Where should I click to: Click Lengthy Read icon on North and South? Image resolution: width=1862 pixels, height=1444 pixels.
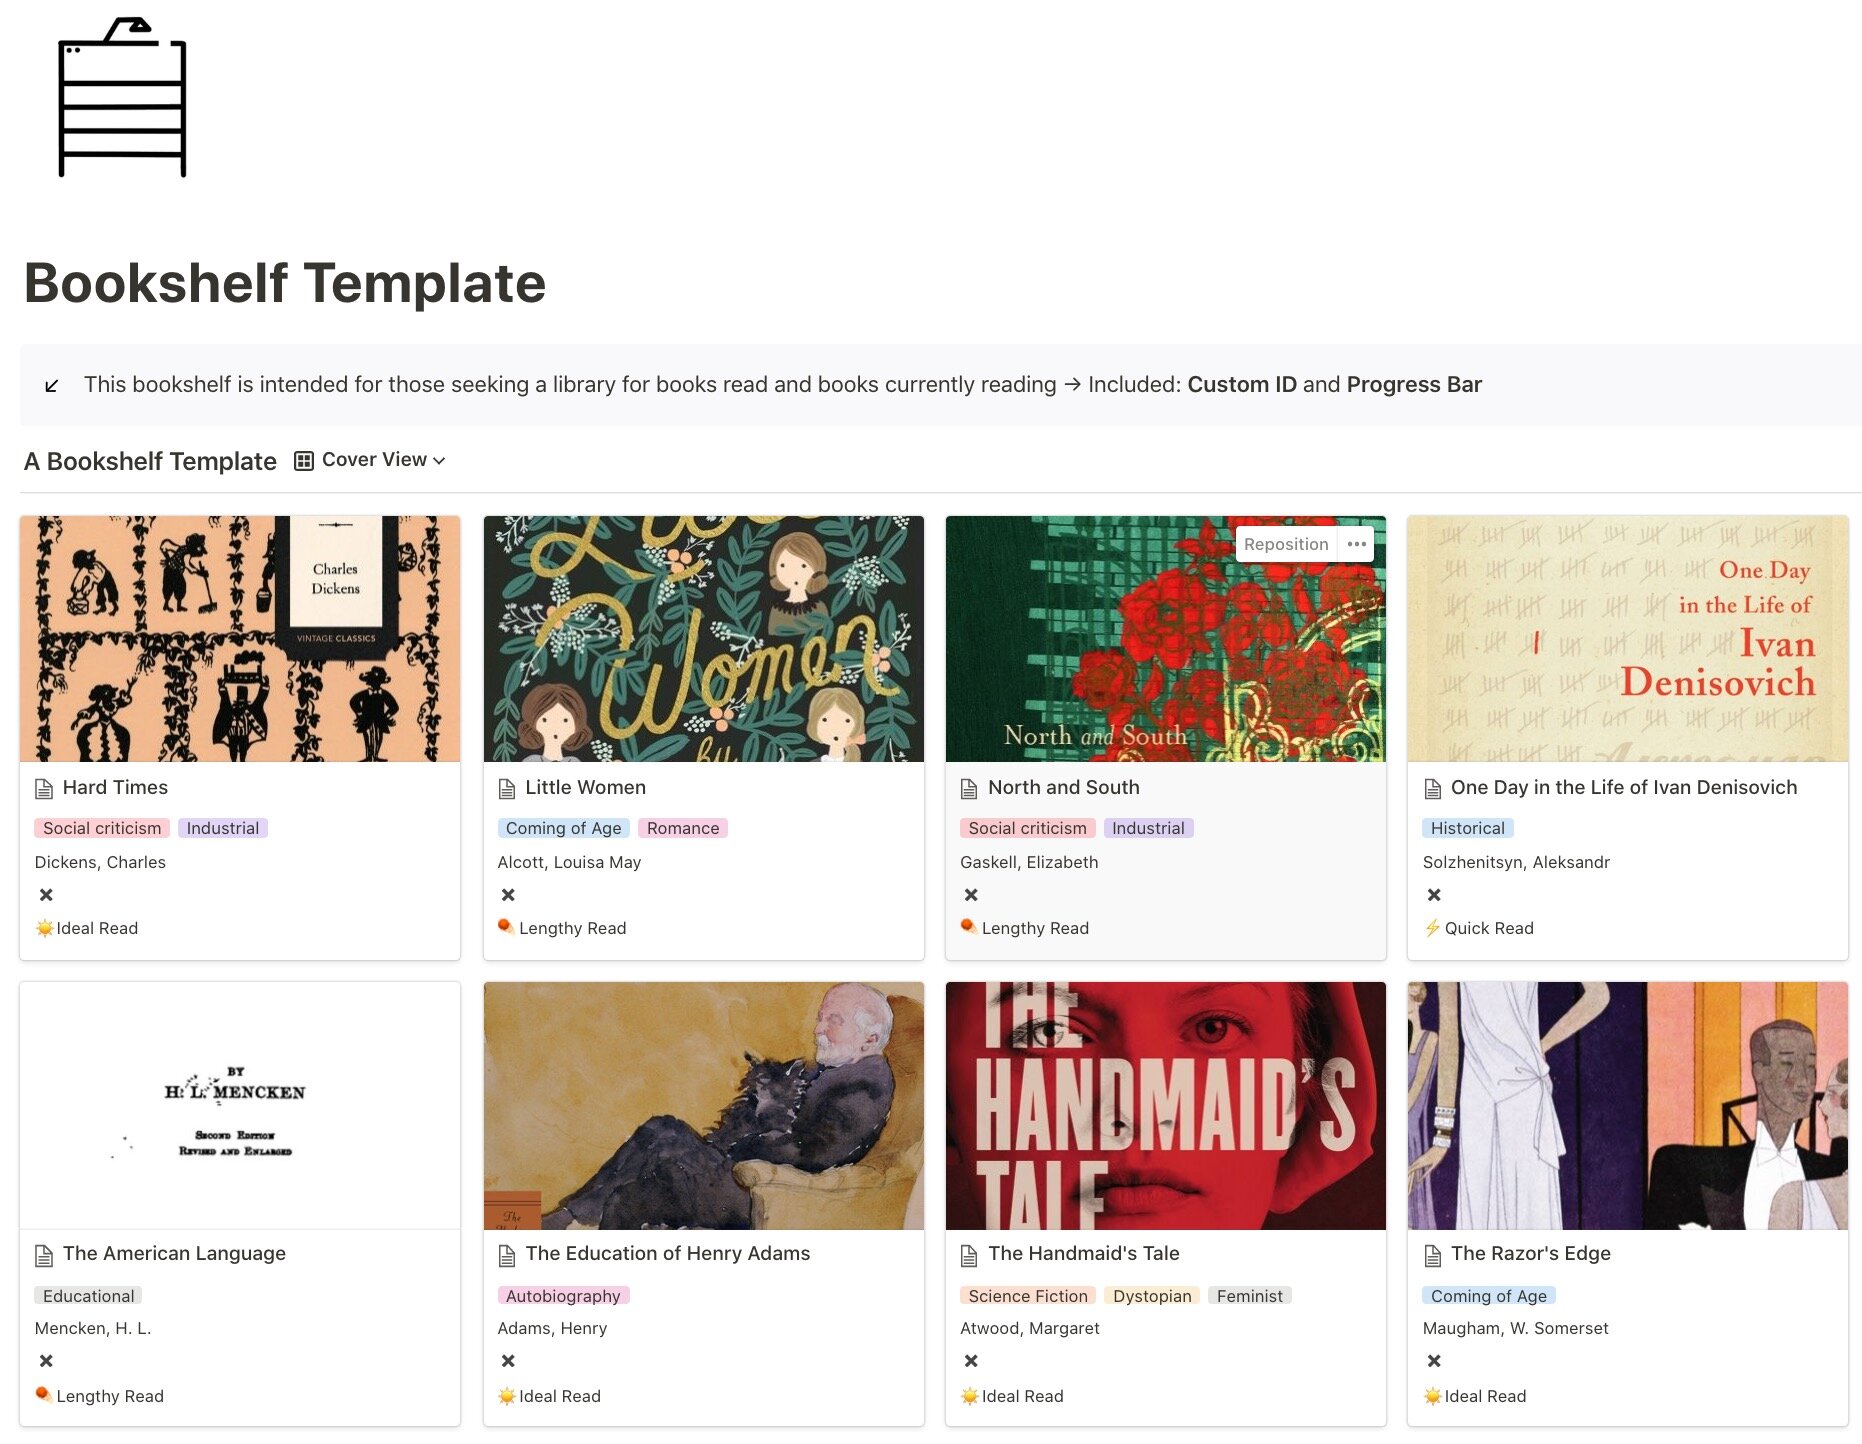coord(969,927)
